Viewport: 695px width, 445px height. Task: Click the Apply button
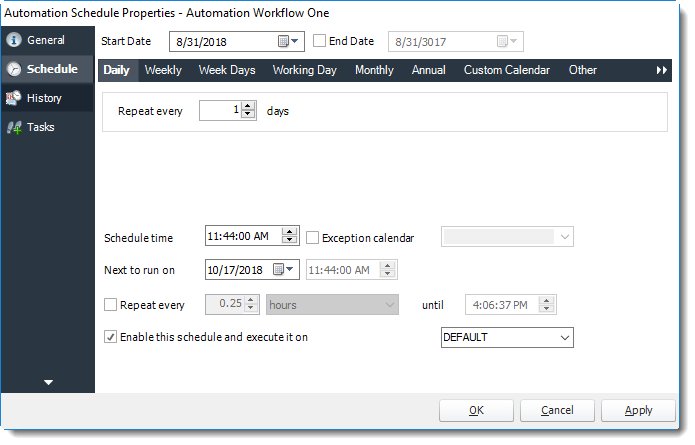(x=638, y=410)
